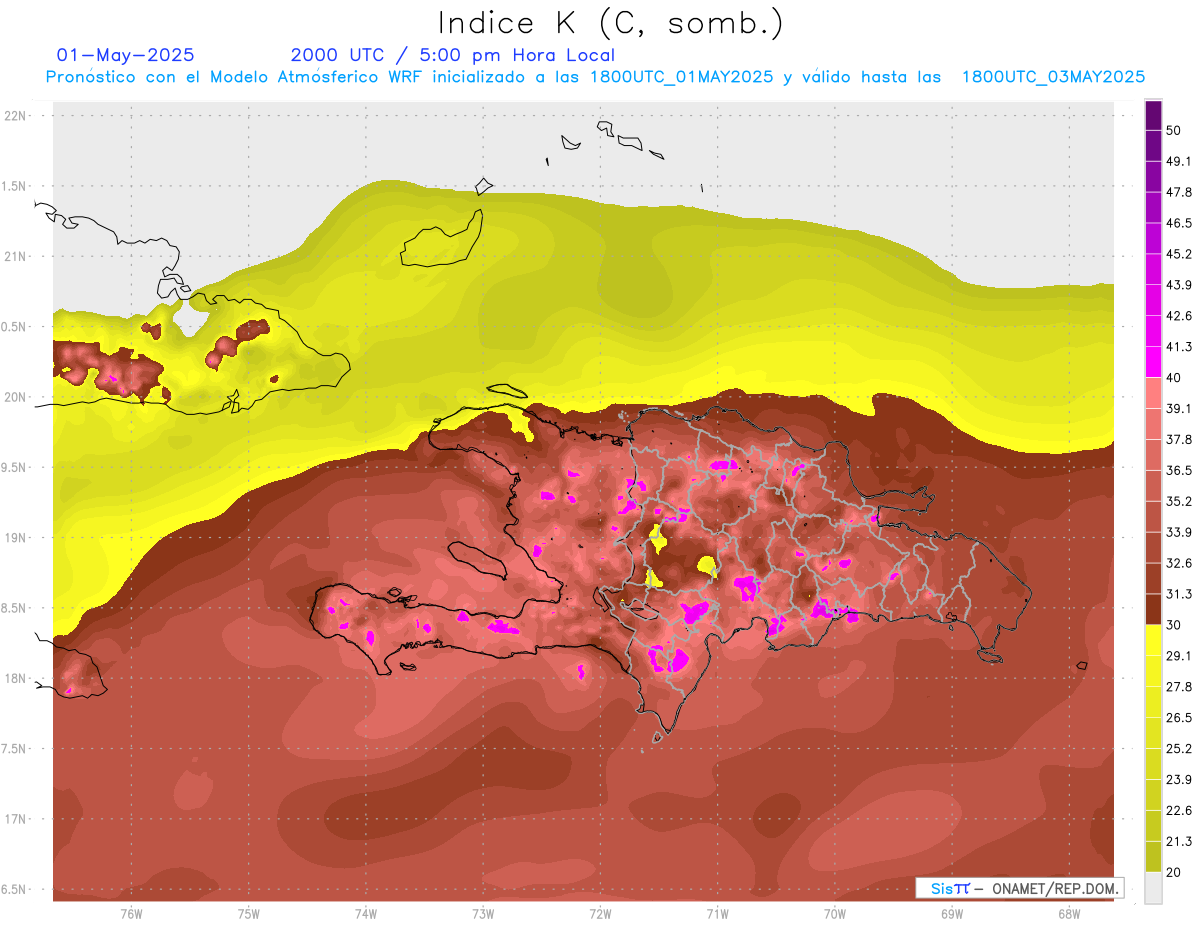This screenshot has height=927, width=1200.
Task: Click the partially cut latitude label "7.5N"
Action: (15, 749)
